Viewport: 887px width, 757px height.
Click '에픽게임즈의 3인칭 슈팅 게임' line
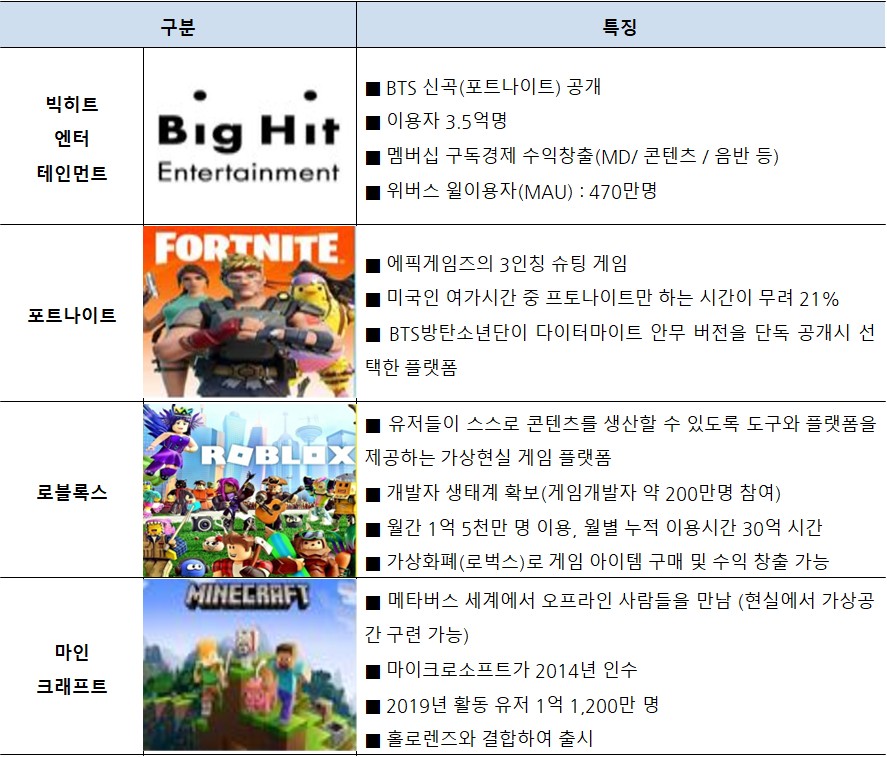(496, 263)
